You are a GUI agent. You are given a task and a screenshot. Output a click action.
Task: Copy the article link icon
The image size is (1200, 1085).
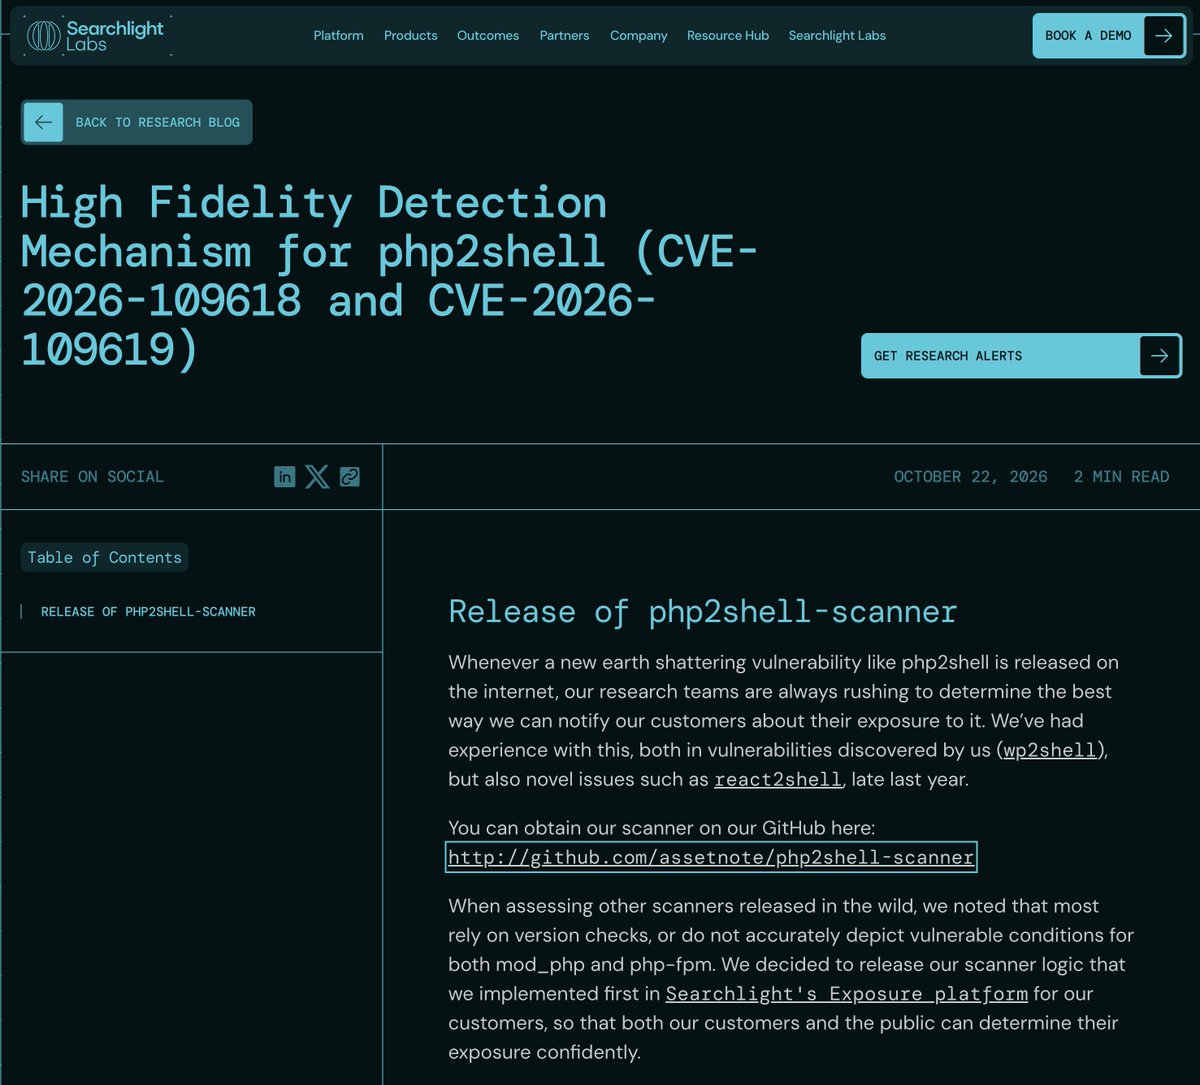tap(349, 476)
